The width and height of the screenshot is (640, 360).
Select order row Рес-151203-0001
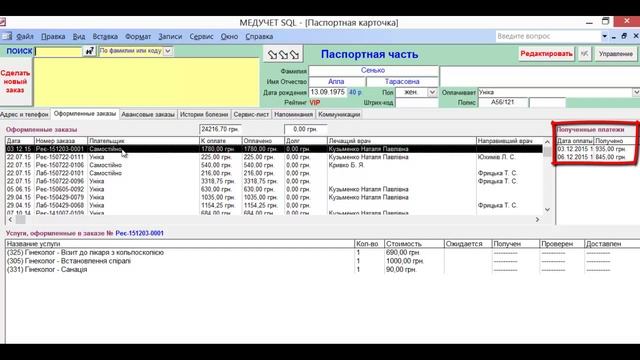274,149
